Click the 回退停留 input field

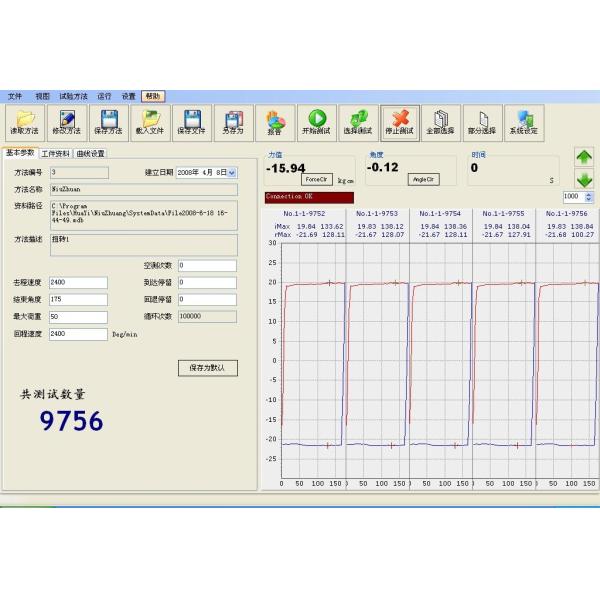207,300
